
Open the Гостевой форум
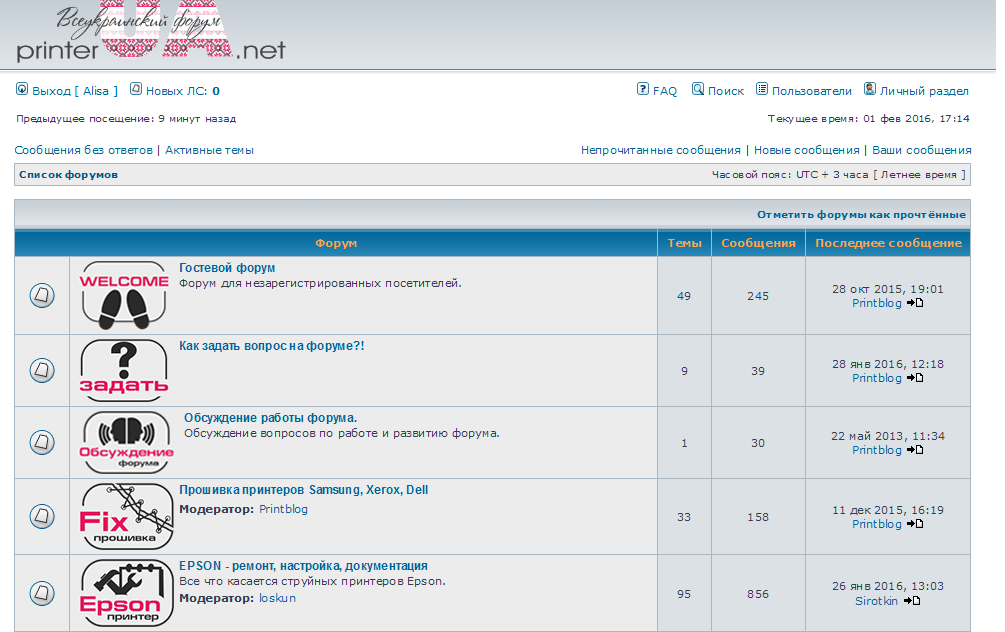[227, 268]
